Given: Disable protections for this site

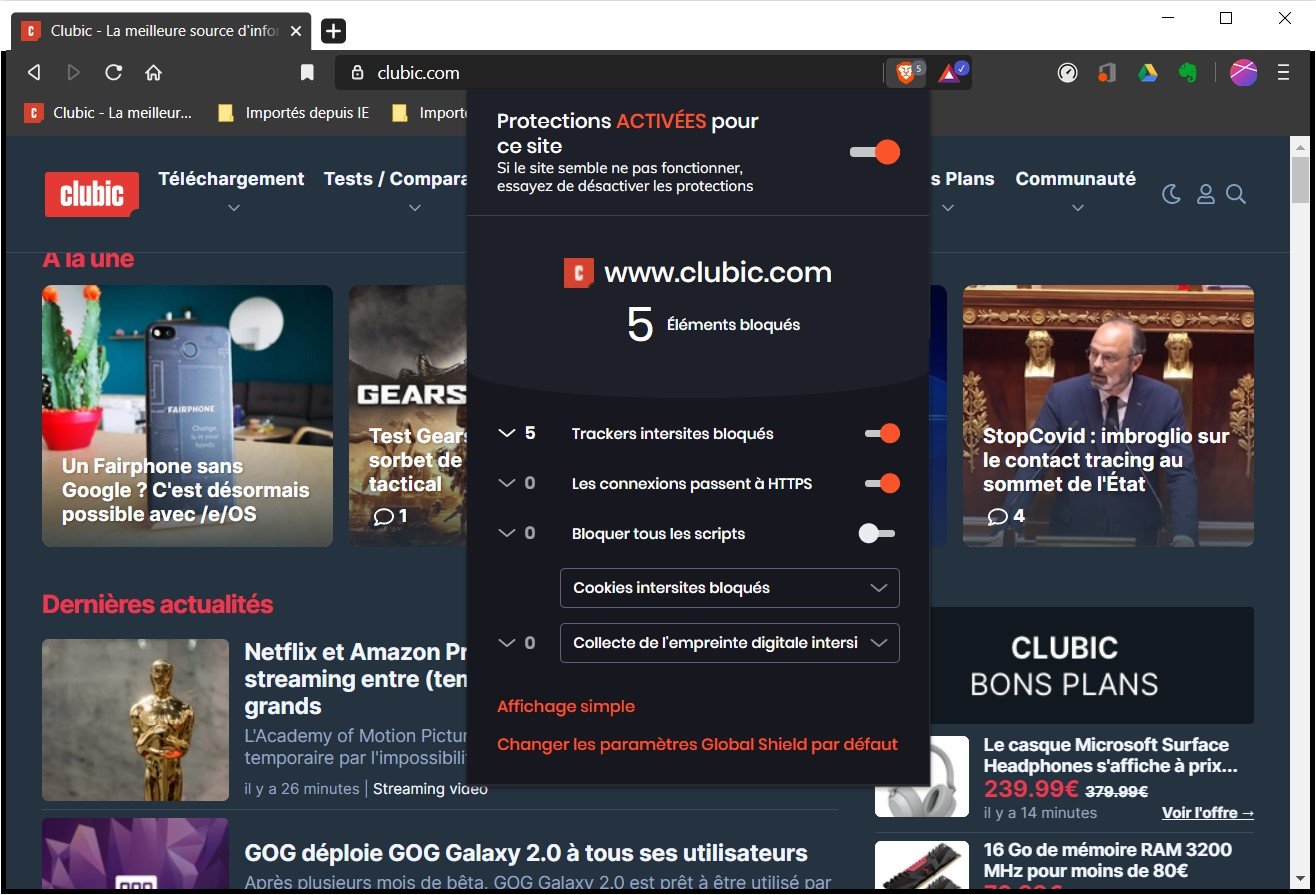Looking at the screenshot, I should click(874, 151).
